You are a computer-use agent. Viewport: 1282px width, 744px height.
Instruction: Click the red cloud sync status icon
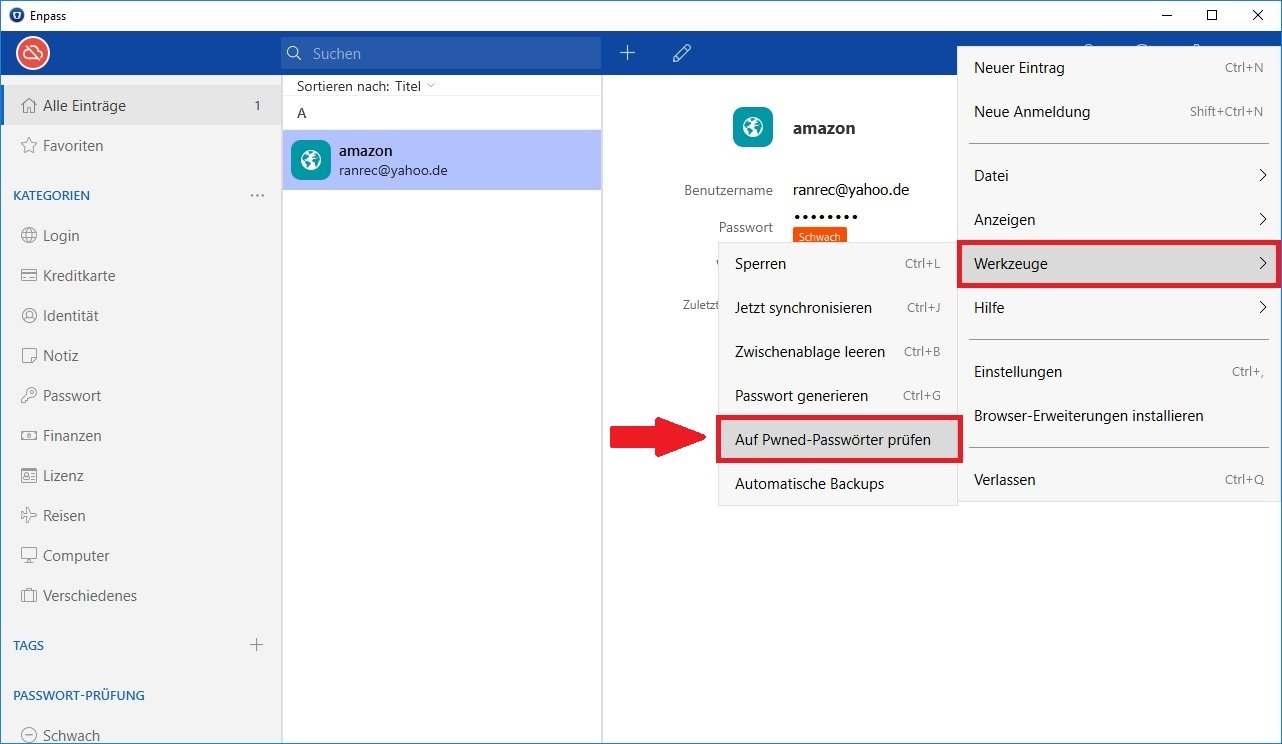pyautogui.click(x=33, y=53)
